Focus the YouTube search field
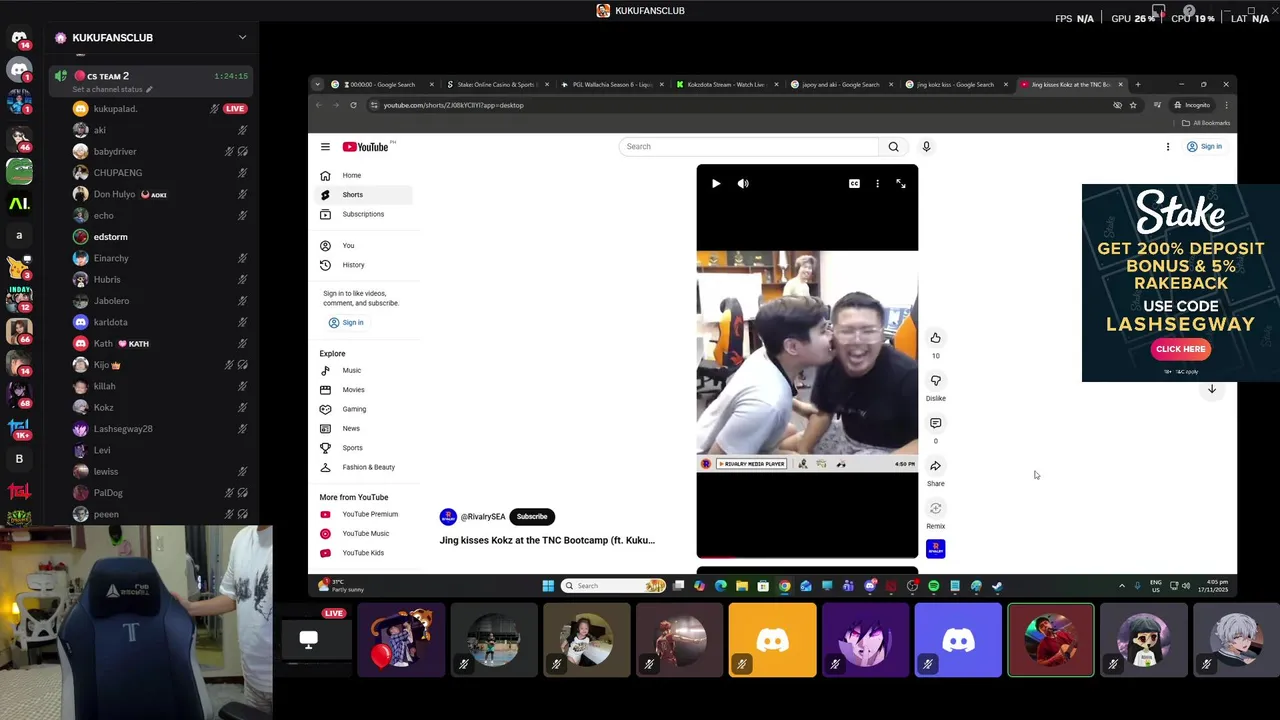The height and width of the screenshot is (720, 1280). 749,147
